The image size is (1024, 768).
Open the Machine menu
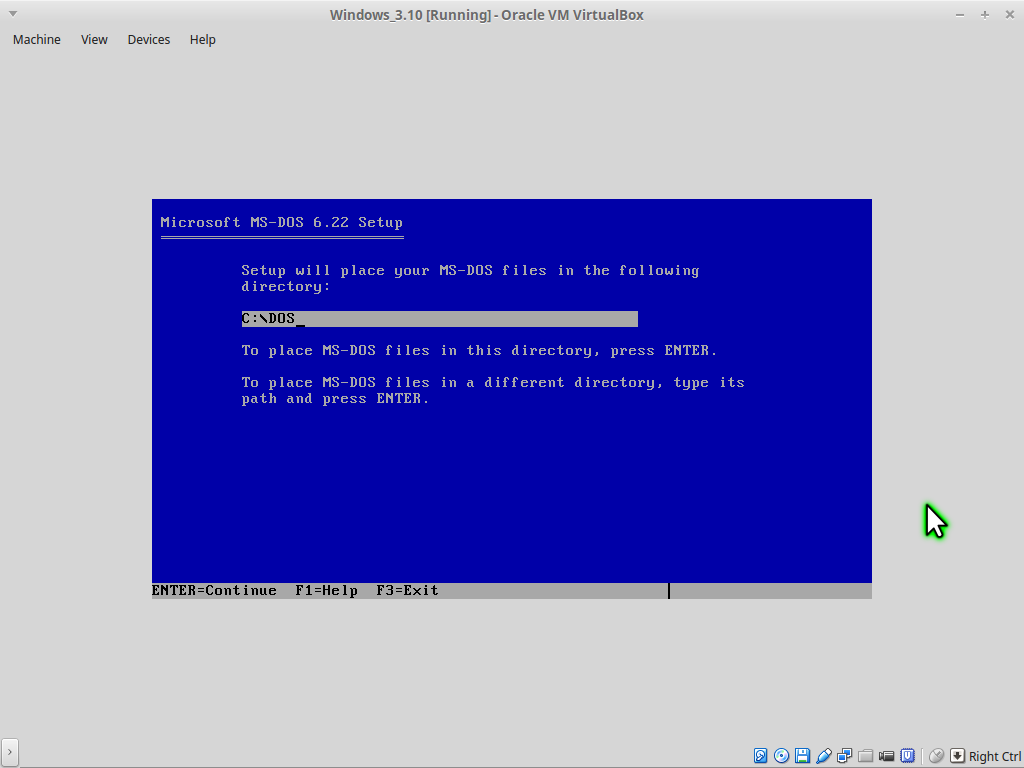[36, 40]
